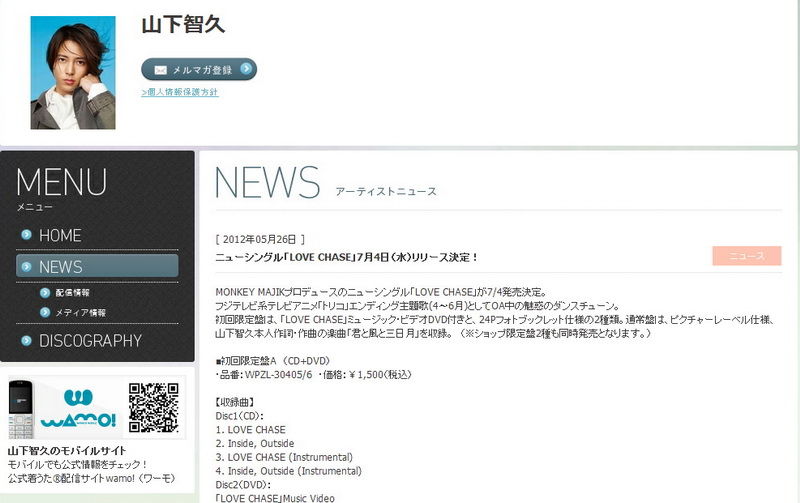The image size is (800, 503).
Task: Click the 「LOVE CHASE」Music Video line
Action: 275,498
